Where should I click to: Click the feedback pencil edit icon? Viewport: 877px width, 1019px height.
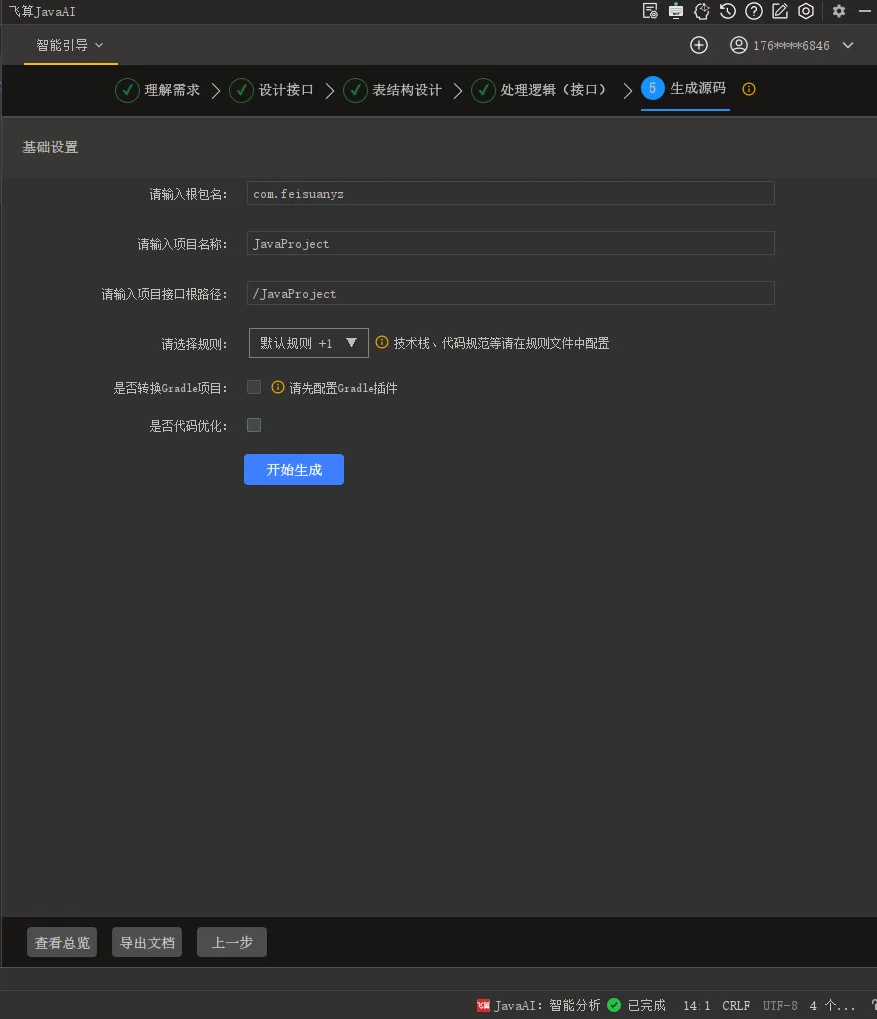point(780,11)
